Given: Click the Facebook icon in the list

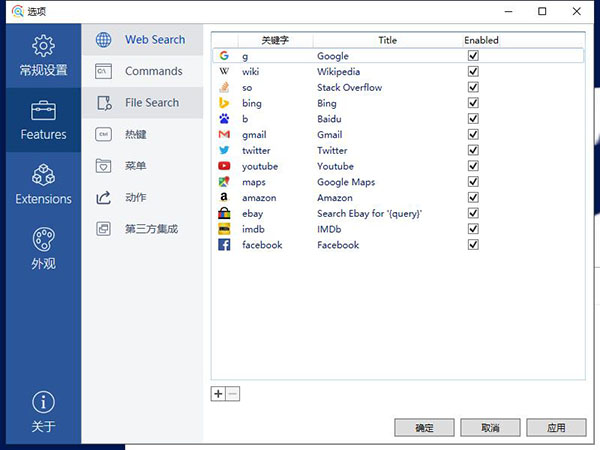Looking at the screenshot, I should click(x=224, y=245).
